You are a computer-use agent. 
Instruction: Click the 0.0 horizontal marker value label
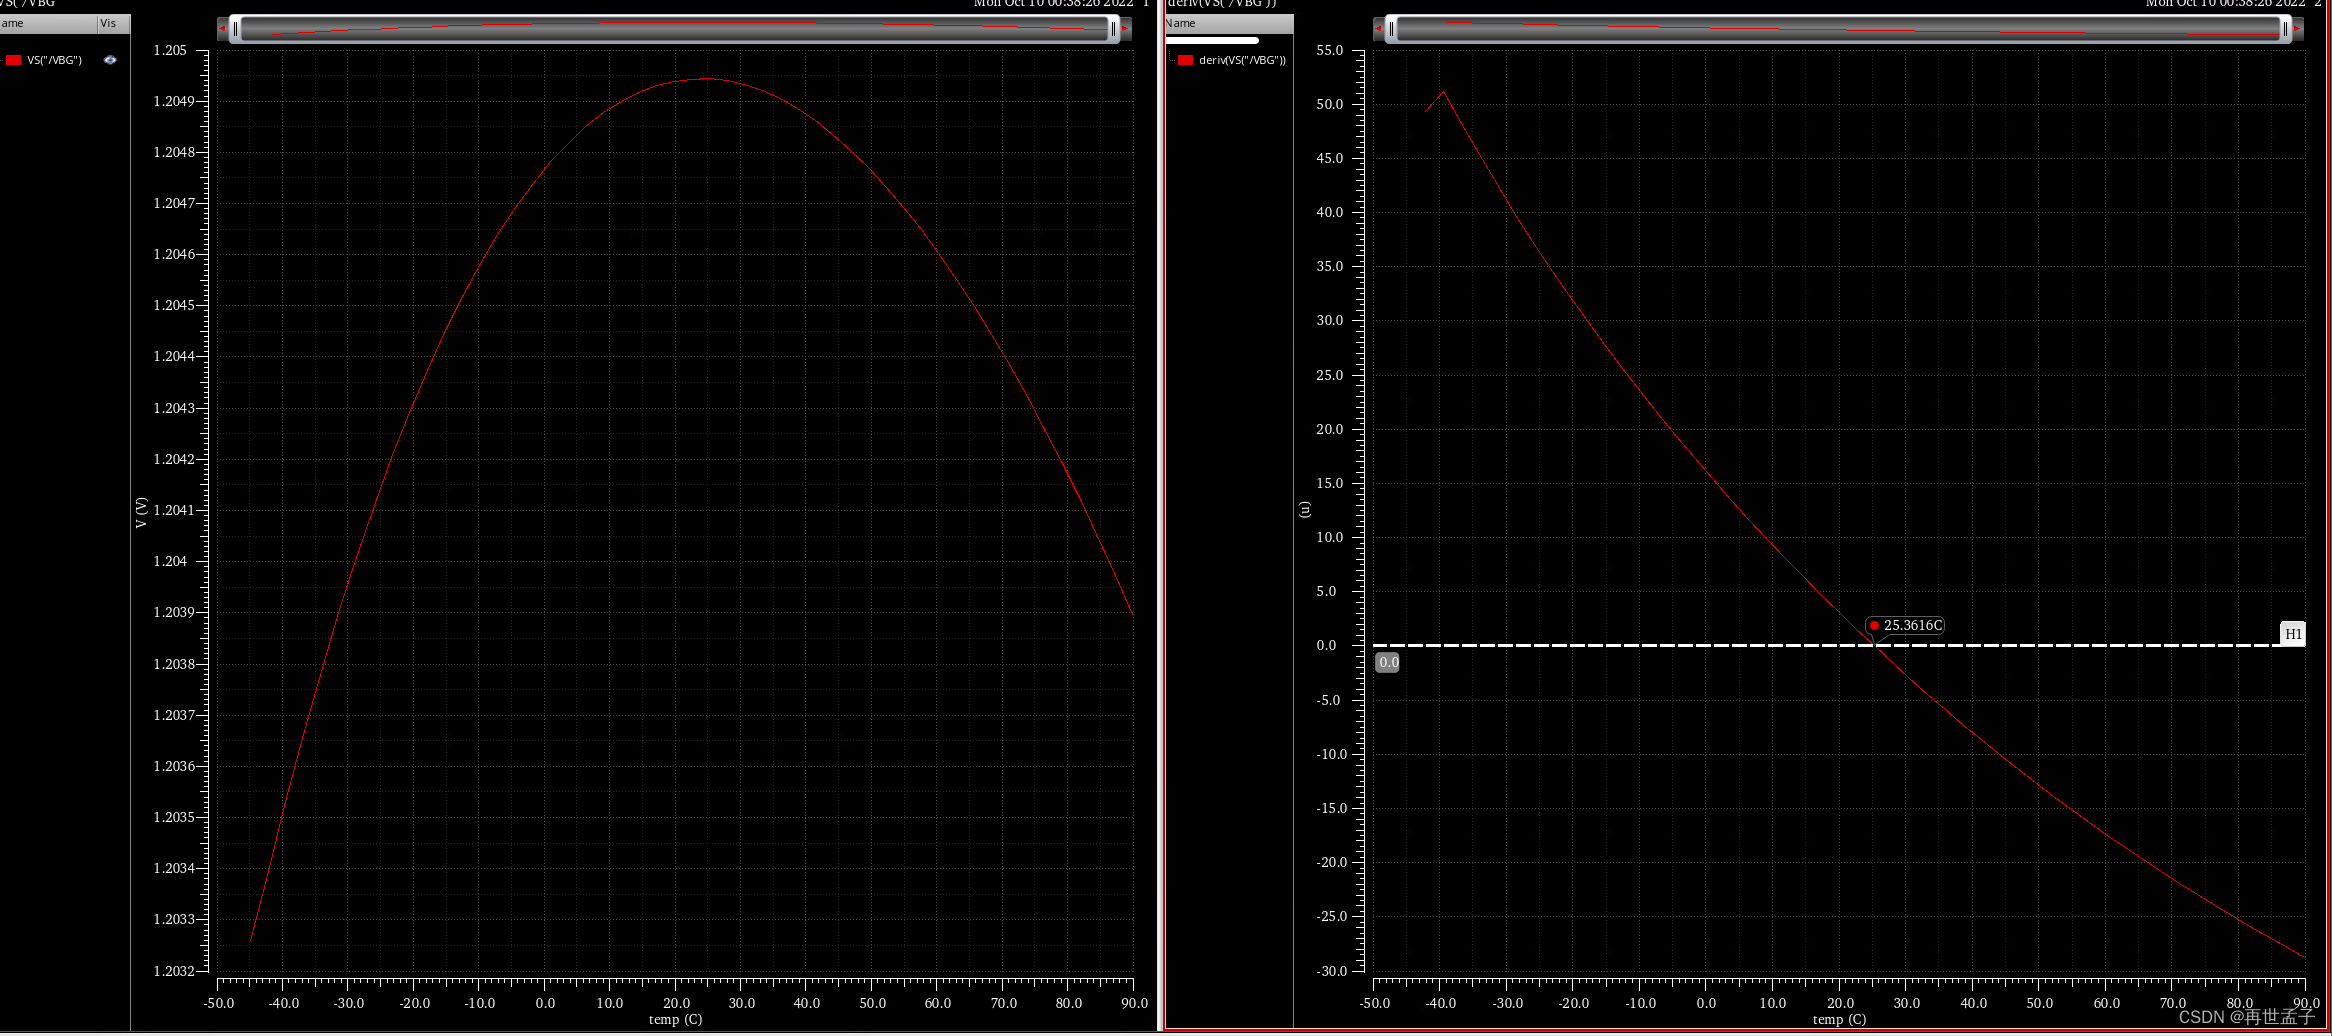[1388, 662]
